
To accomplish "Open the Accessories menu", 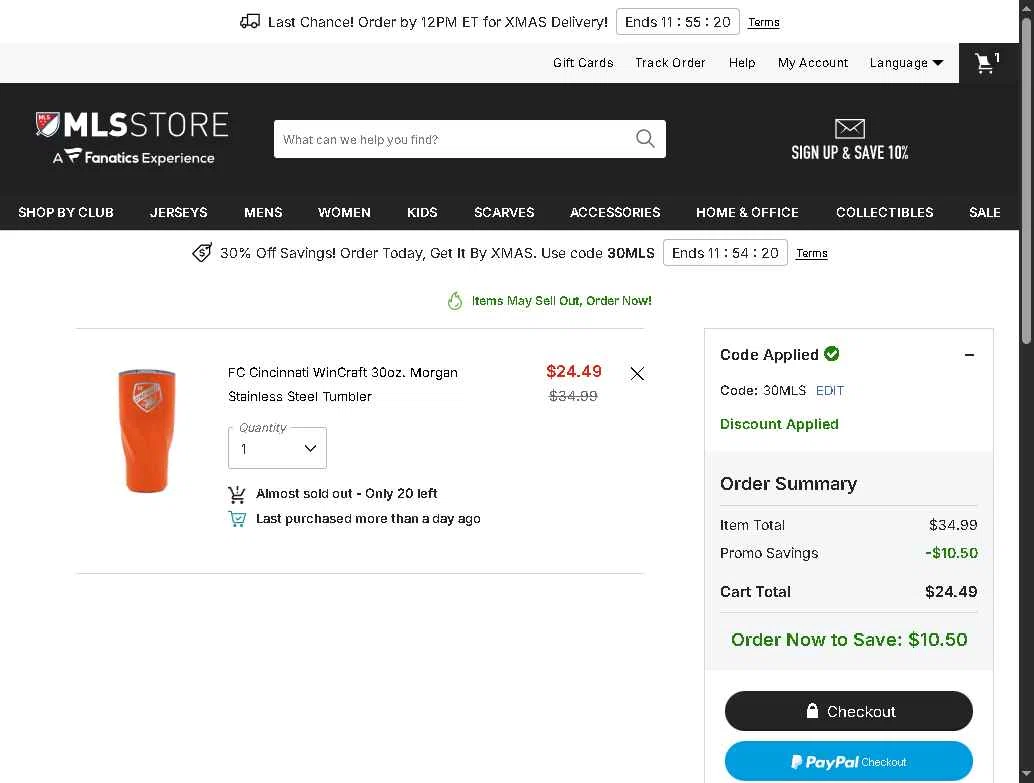I will pos(615,212).
